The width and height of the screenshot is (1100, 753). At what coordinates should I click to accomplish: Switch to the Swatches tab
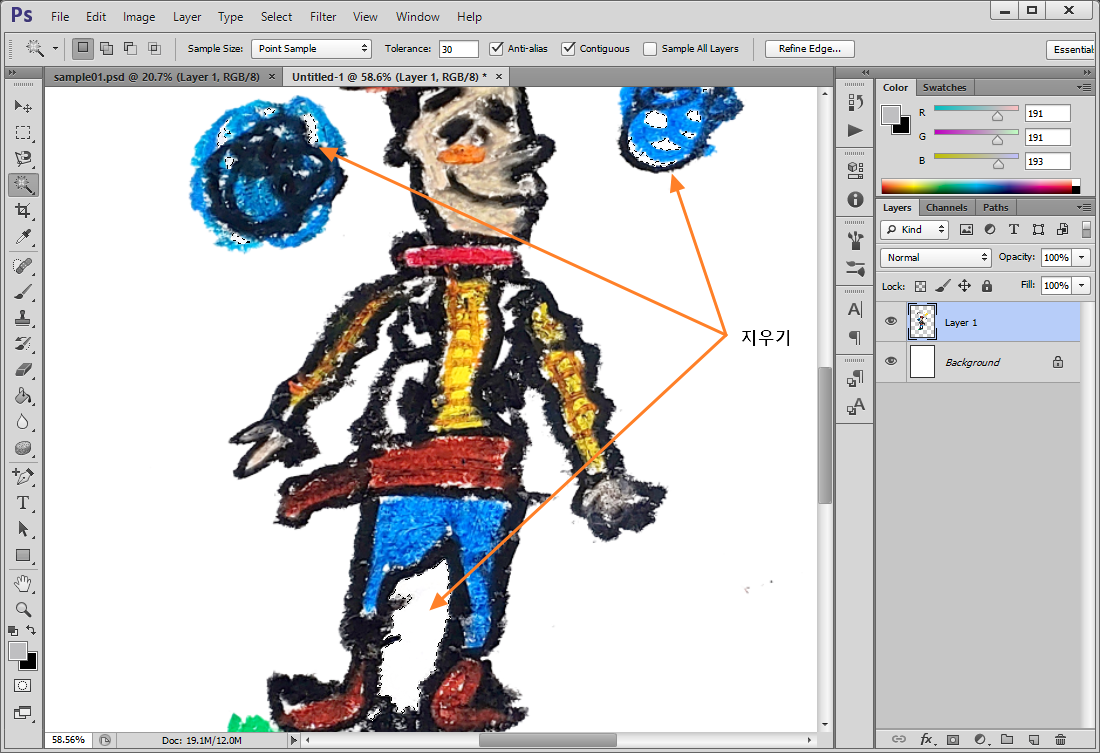click(x=944, y=88)
